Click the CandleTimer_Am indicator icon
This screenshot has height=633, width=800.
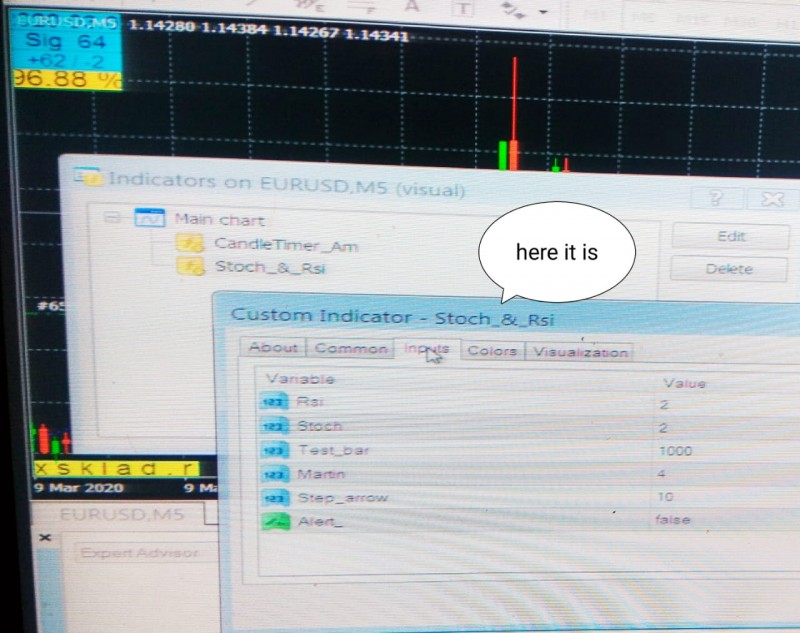190,243
